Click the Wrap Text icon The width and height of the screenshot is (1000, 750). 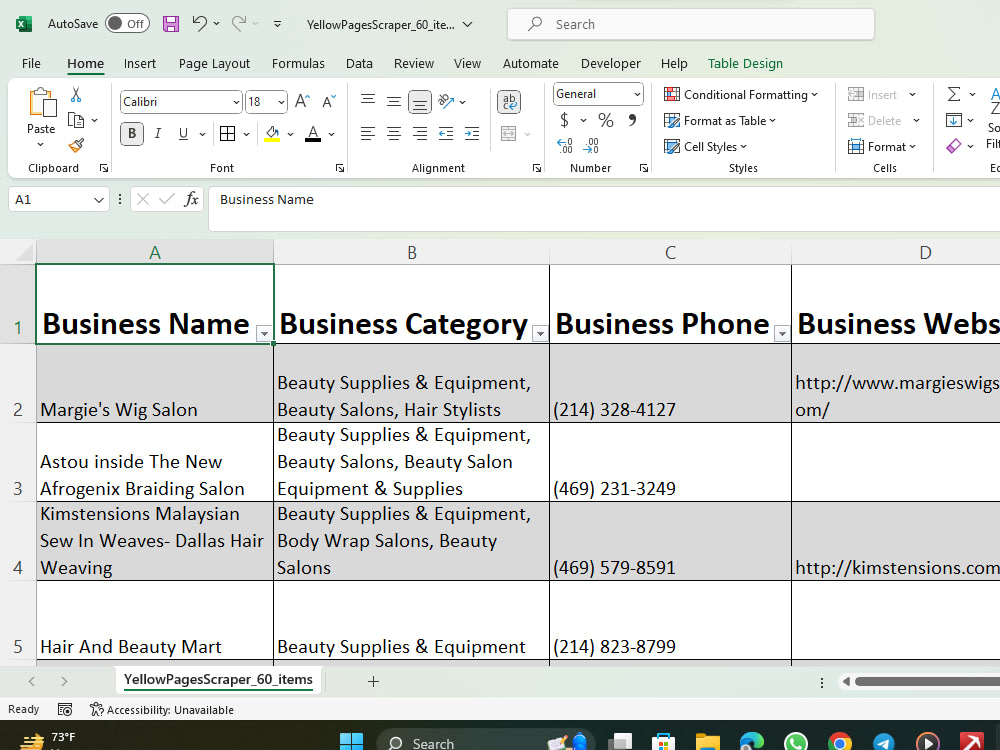pyautogui.click(x=509, y=101)
